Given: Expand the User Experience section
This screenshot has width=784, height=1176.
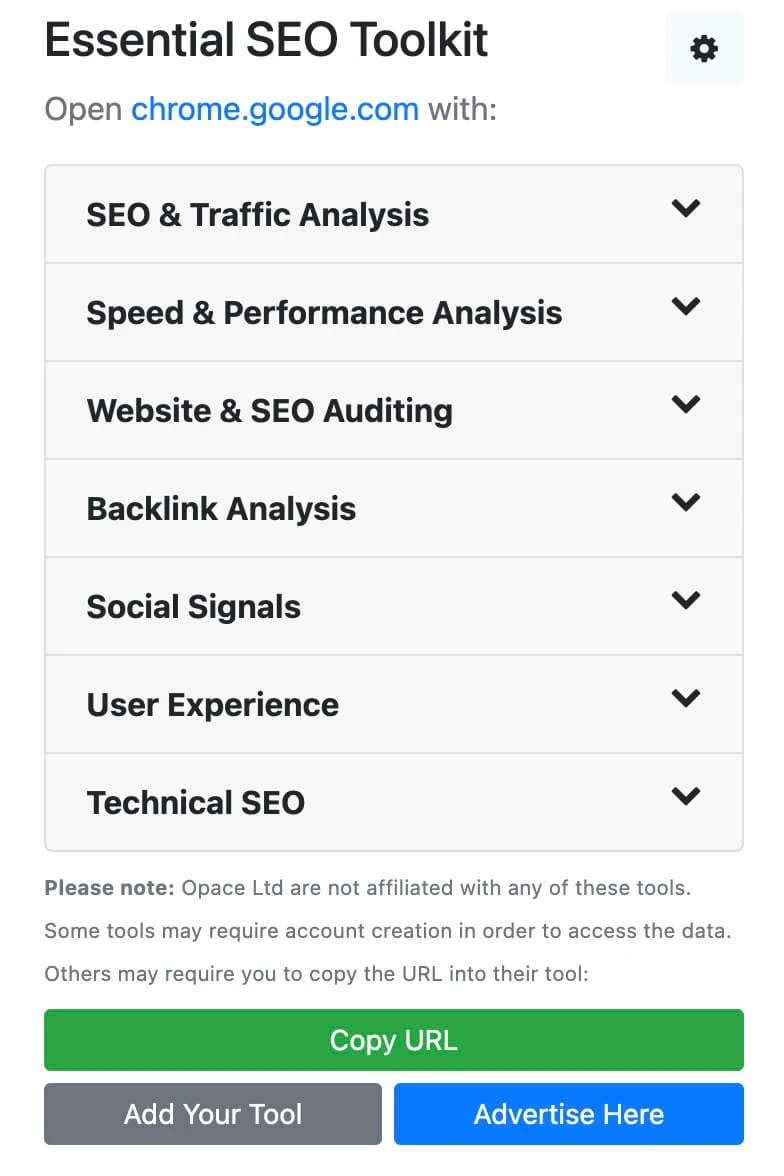Looking at the screenshot, I should click(x=393, y=704).
